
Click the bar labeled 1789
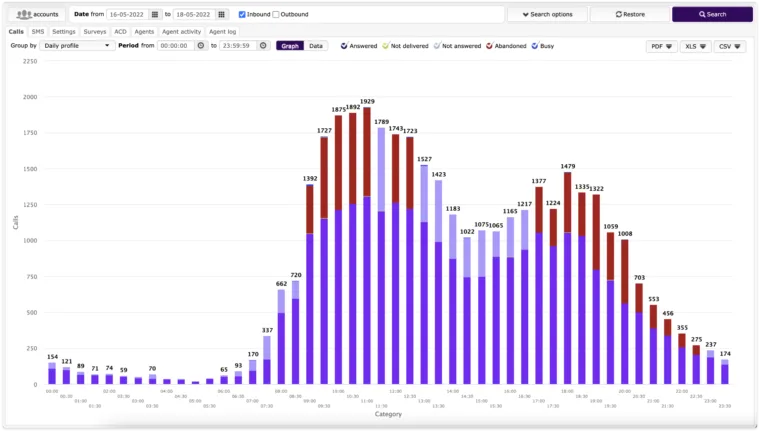click(x=381, y=256)
